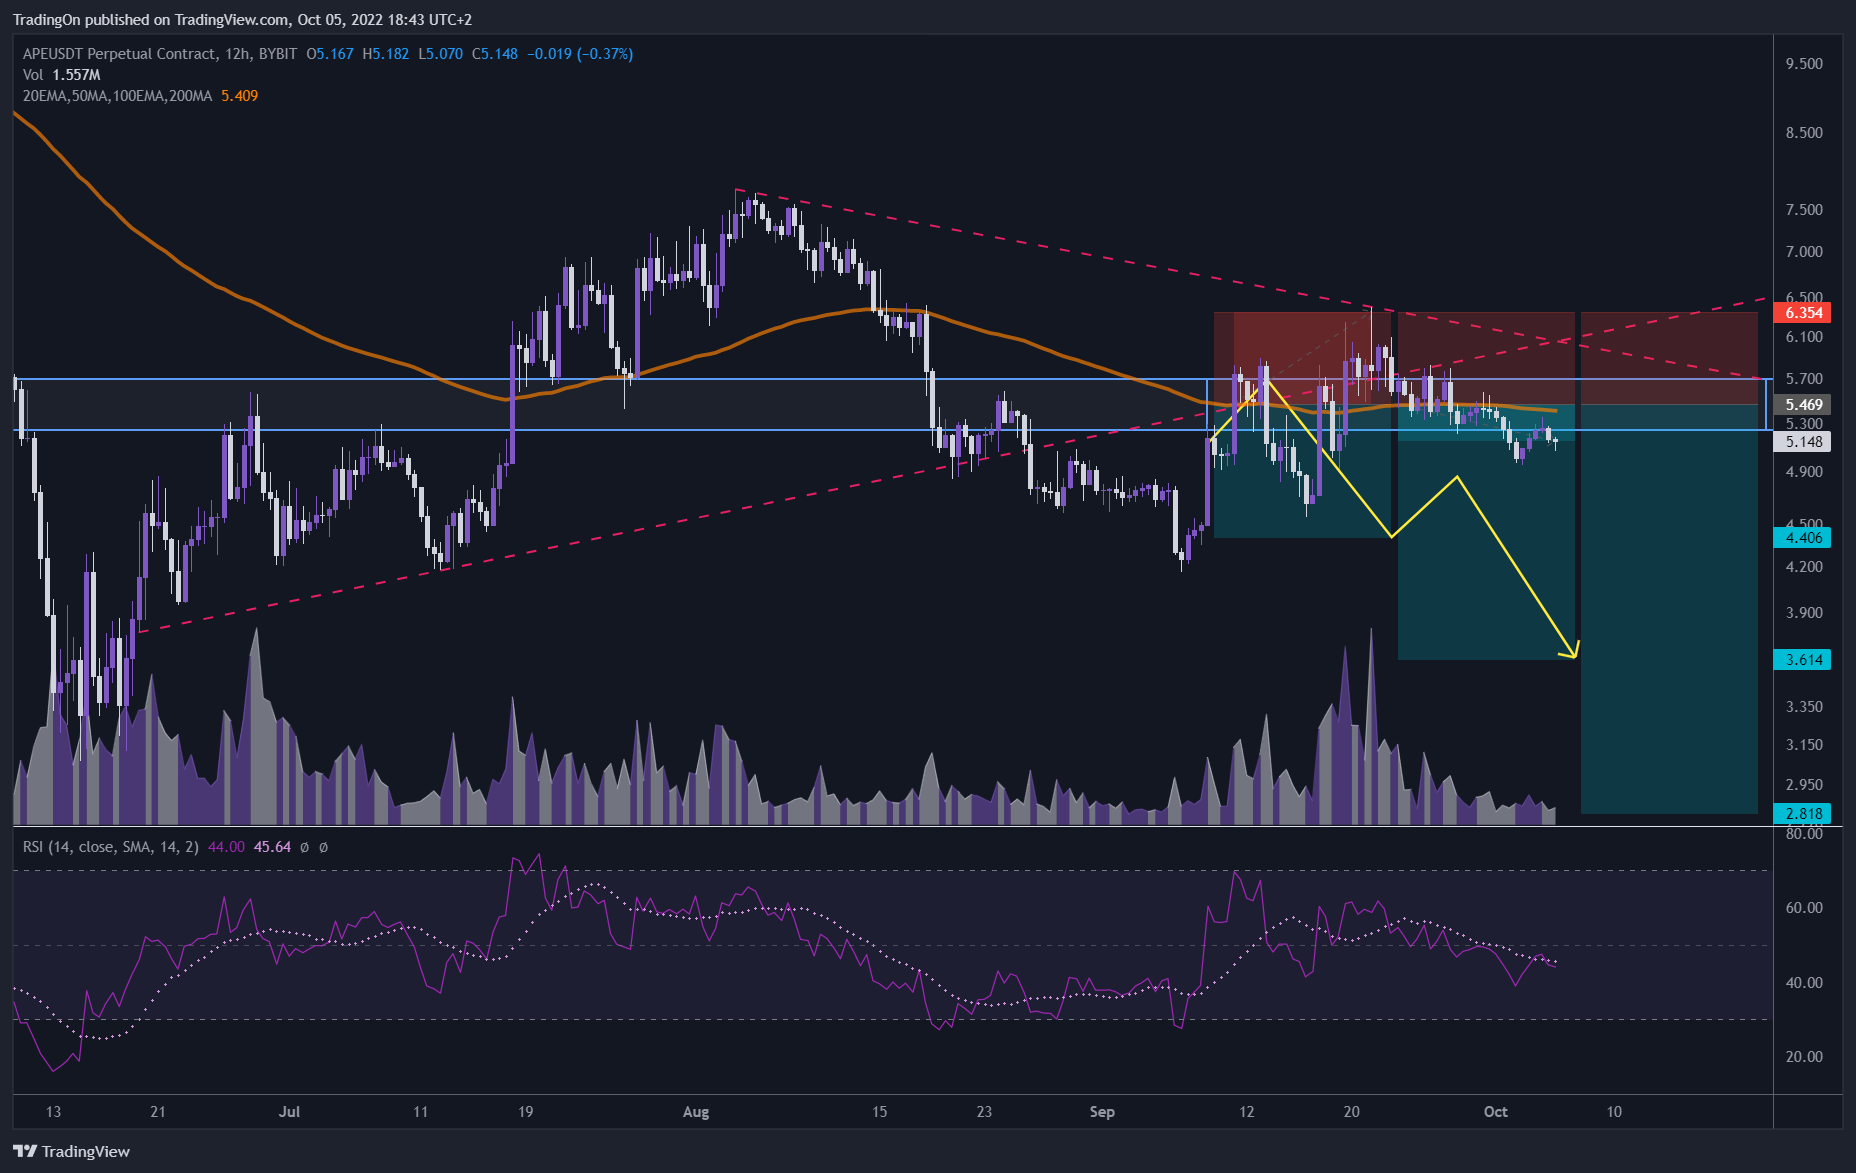Click the 9.500 price scale value
This screenshot has height=1173, width=1856.
1804,64
